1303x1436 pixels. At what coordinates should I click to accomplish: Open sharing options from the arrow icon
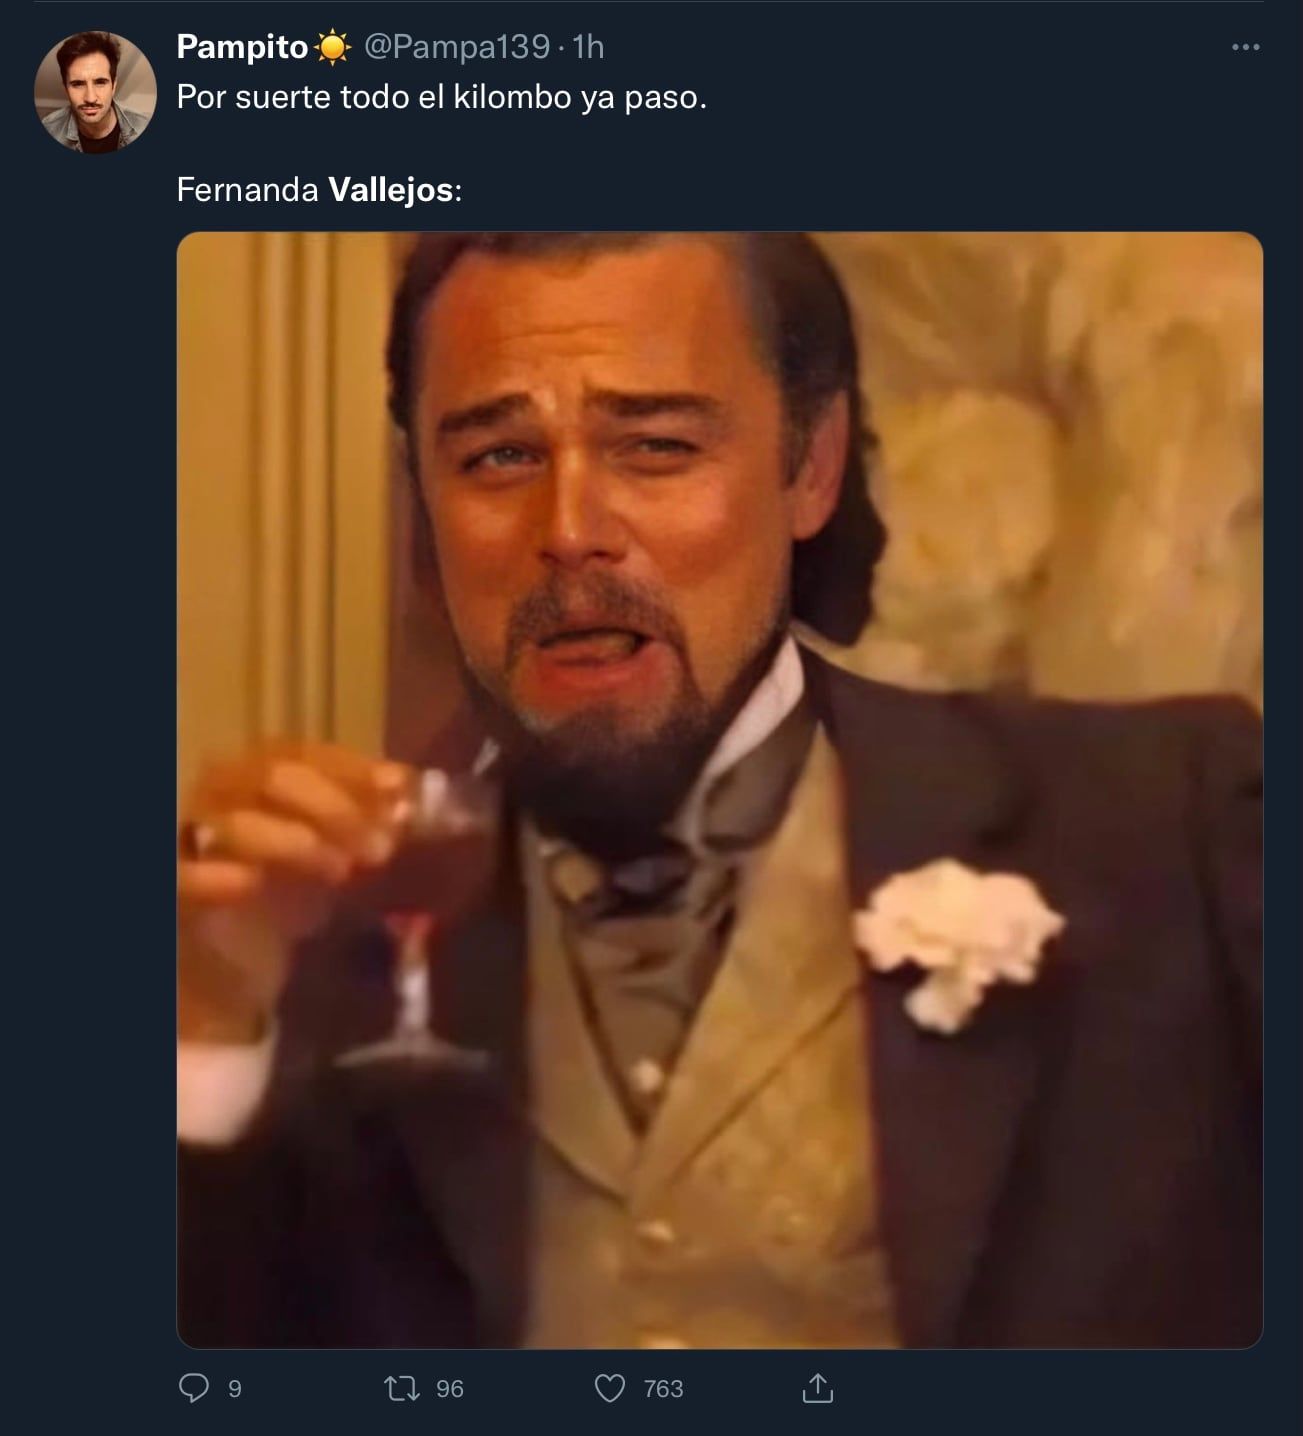click(817, 1388)
